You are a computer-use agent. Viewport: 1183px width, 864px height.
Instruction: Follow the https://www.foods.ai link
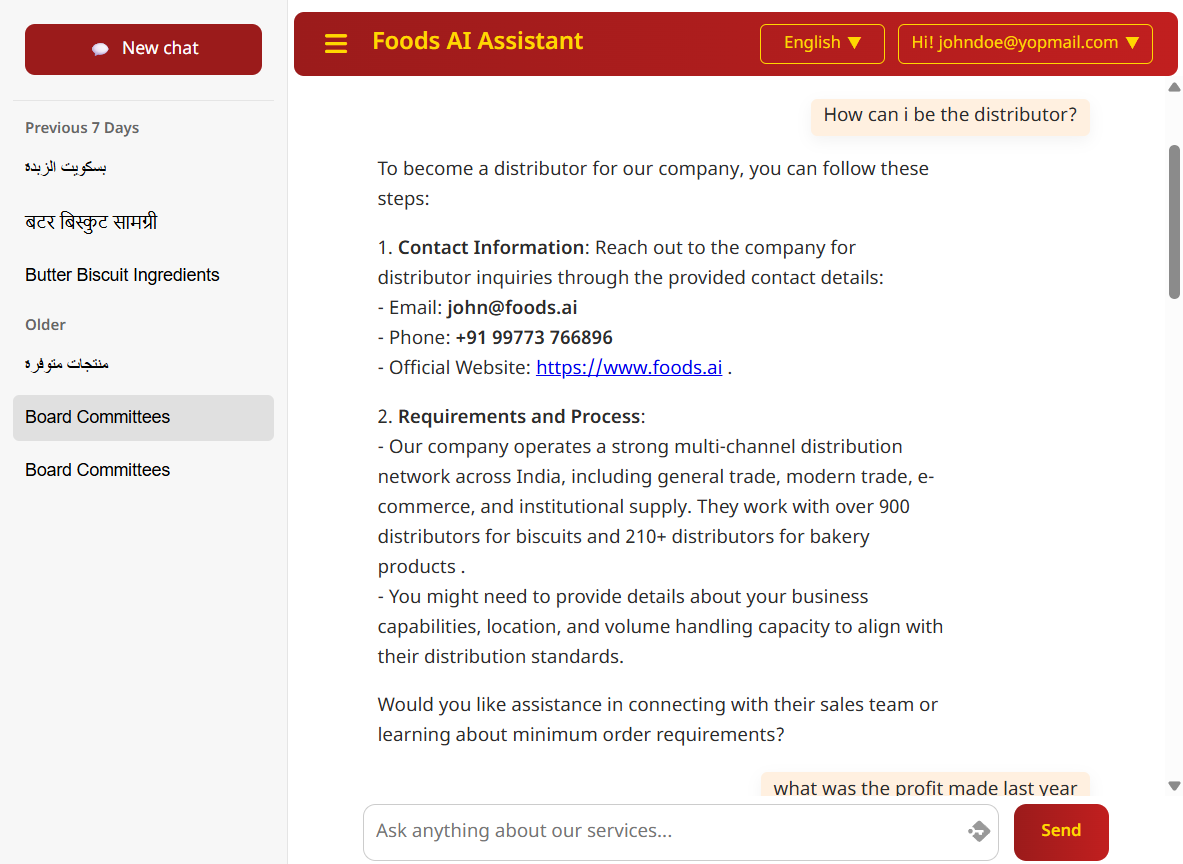pyautogui.click(x=629, y=367)
